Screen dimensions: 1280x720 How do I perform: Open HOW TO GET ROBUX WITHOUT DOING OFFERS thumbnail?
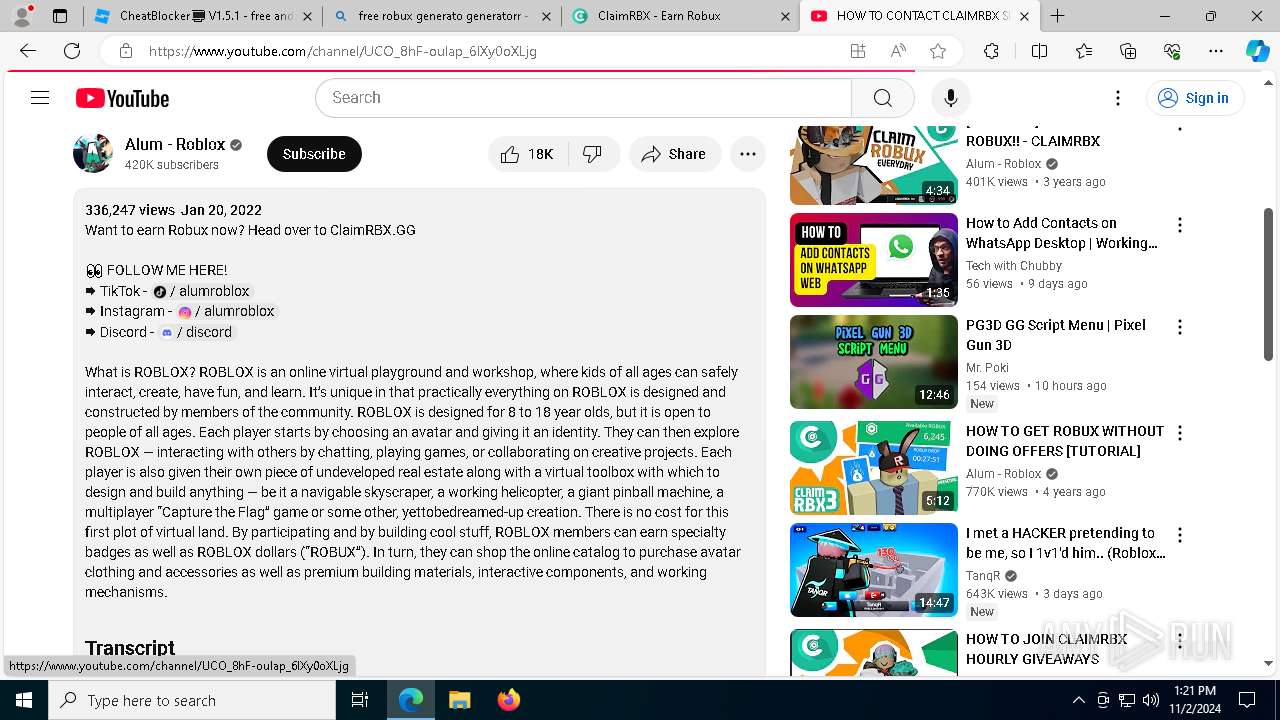873,468
